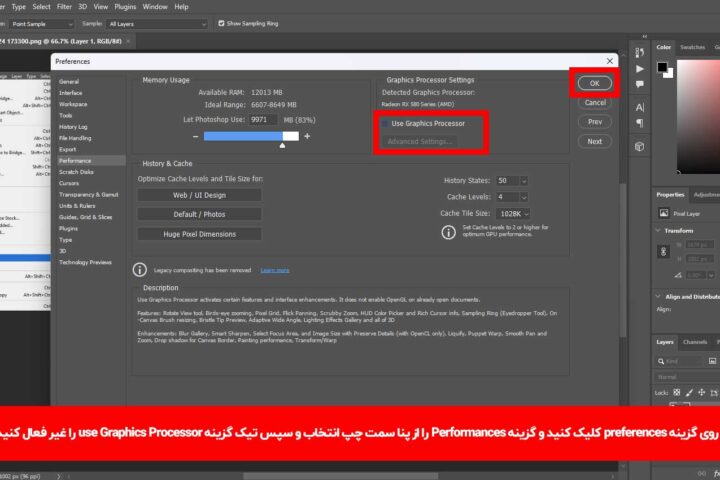Click the memory usage slider bar
720x480 pixels.
(251, 136)
